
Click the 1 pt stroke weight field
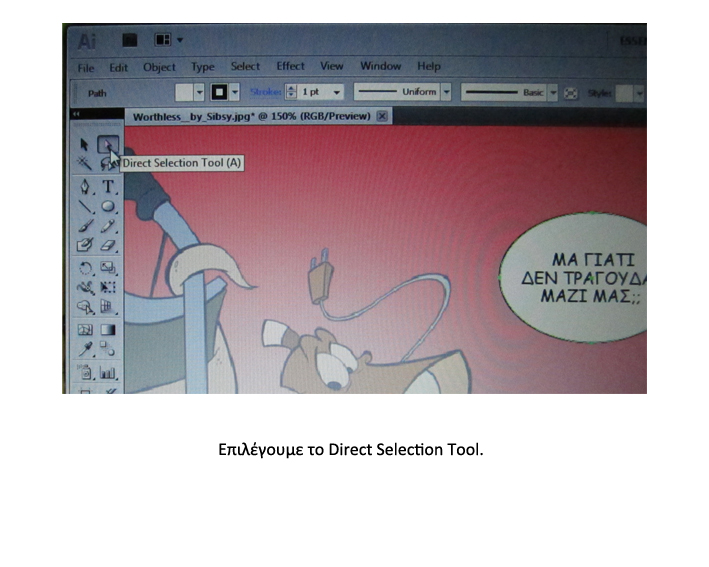[x=314, y=92]
